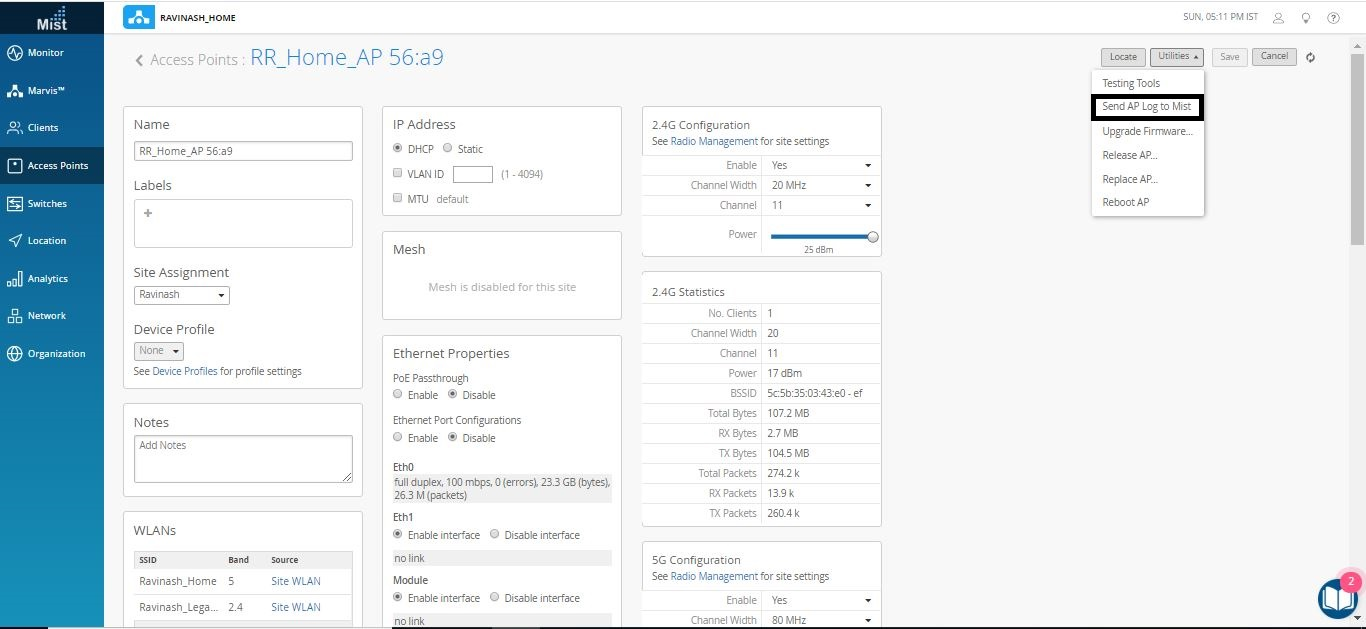Click the VLAN ID input field
The image size is (1366, 629).
473,174
